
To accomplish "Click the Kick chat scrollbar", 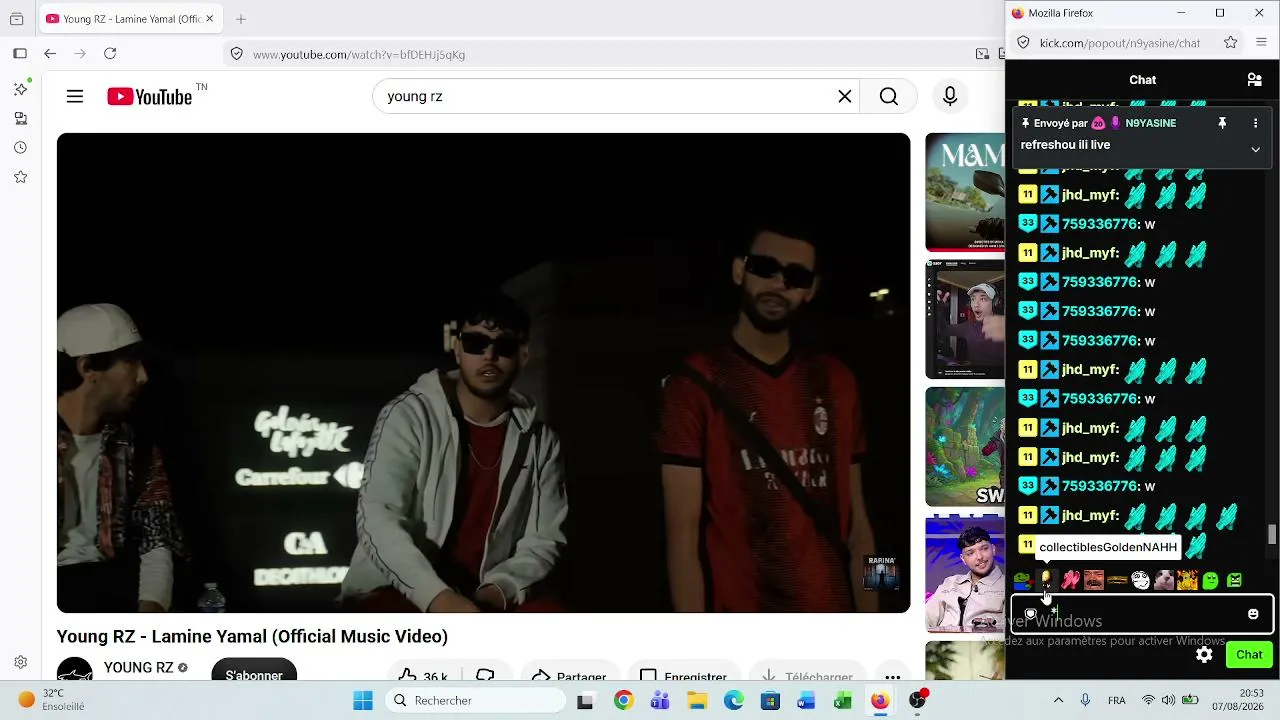I will point(1272,535).
